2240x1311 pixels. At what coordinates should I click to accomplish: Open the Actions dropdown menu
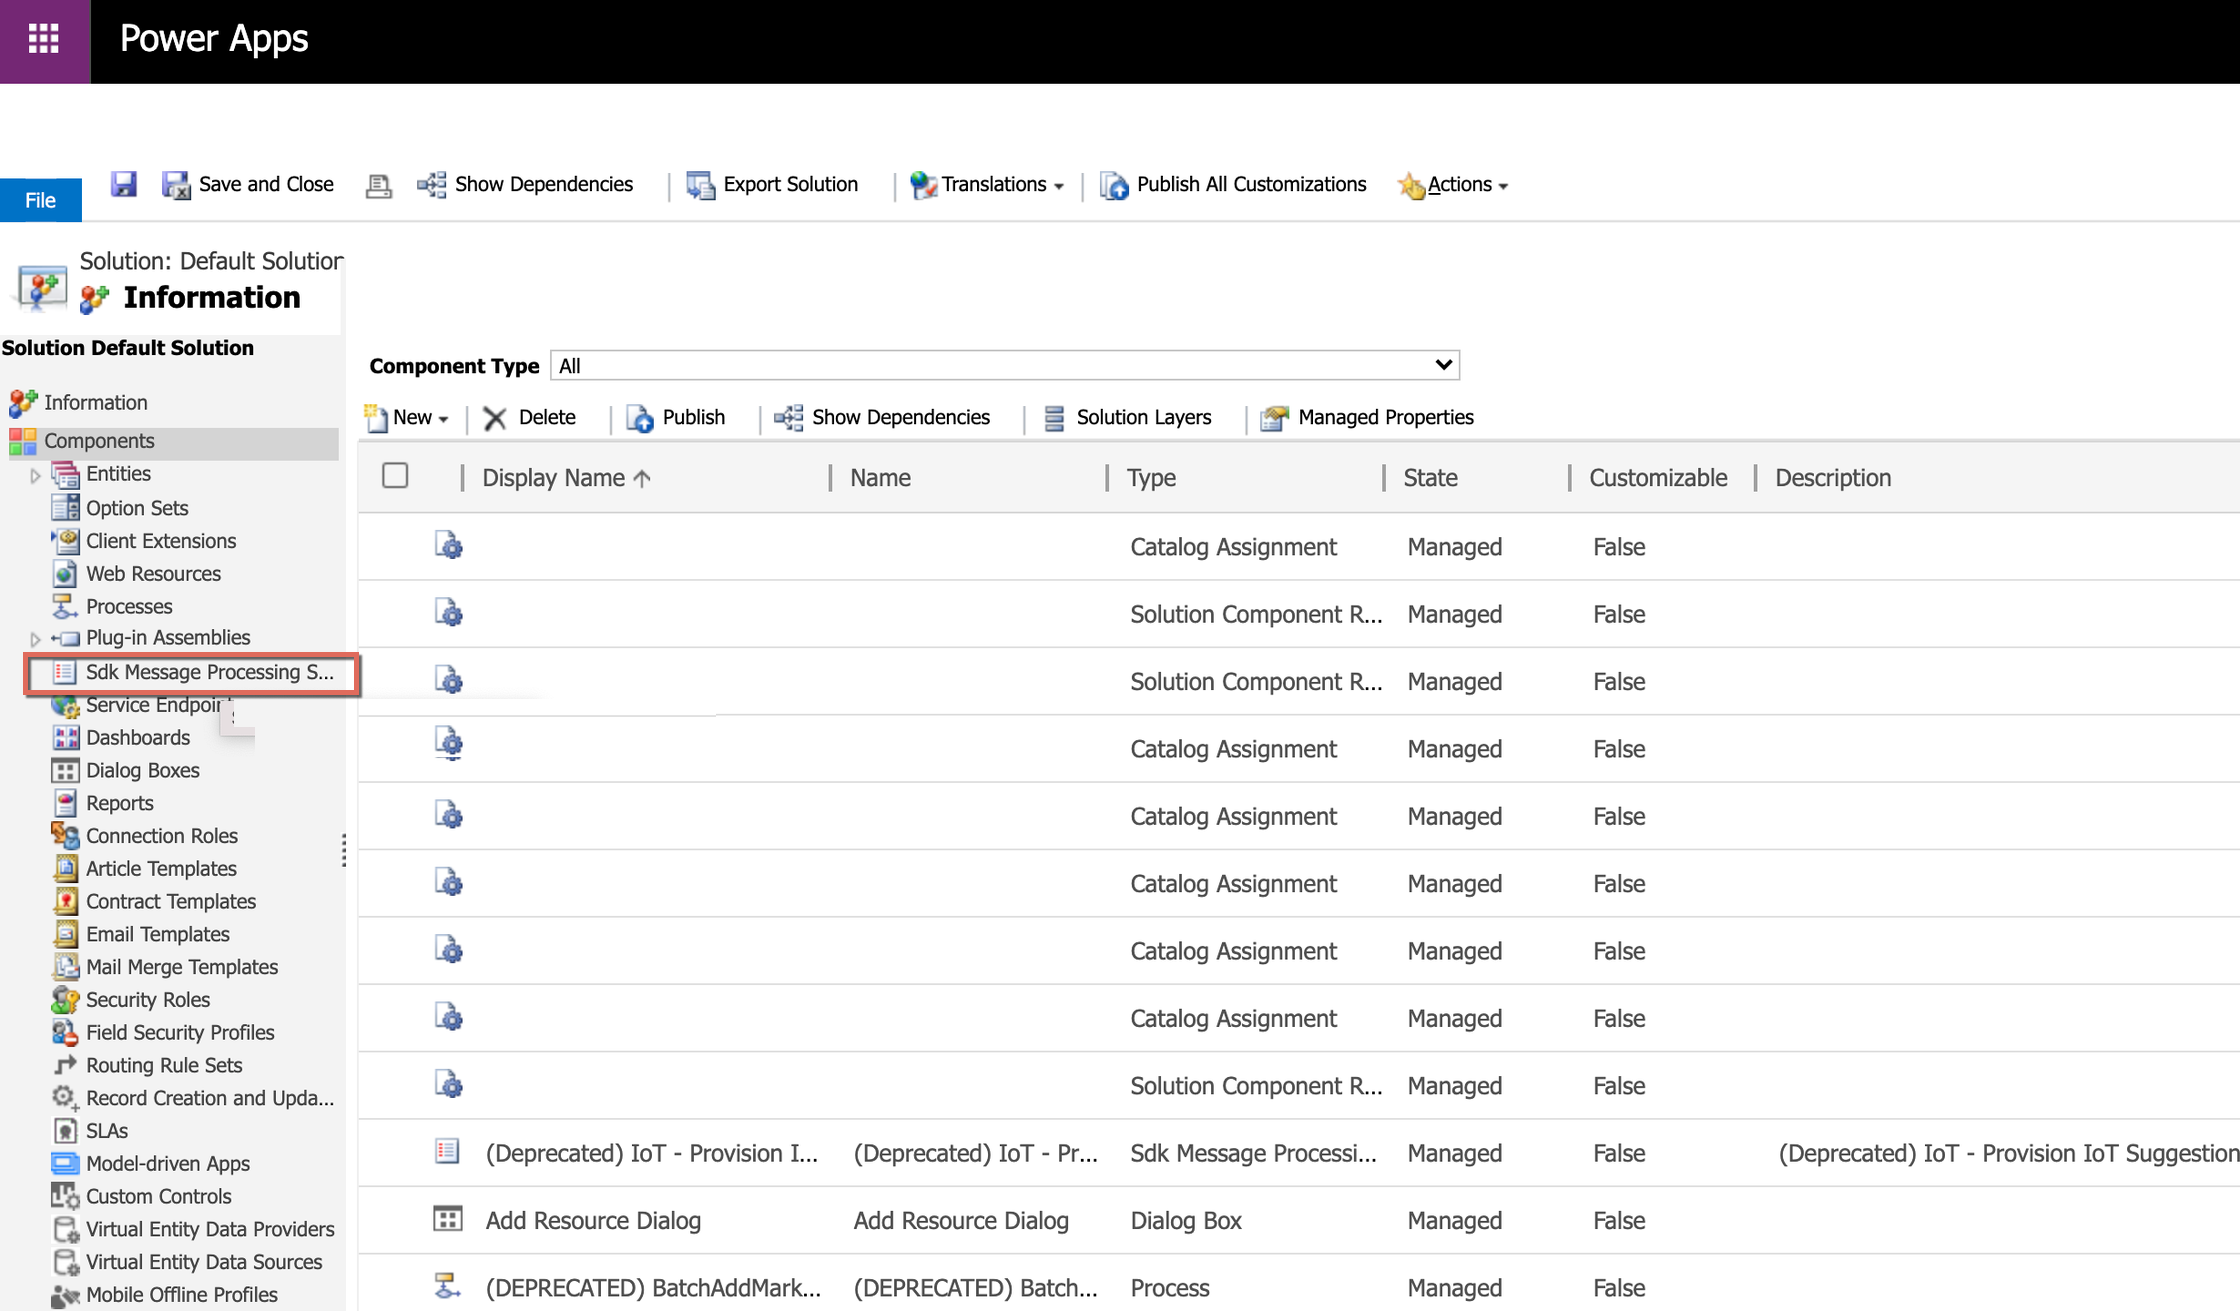click(1453, 185)
